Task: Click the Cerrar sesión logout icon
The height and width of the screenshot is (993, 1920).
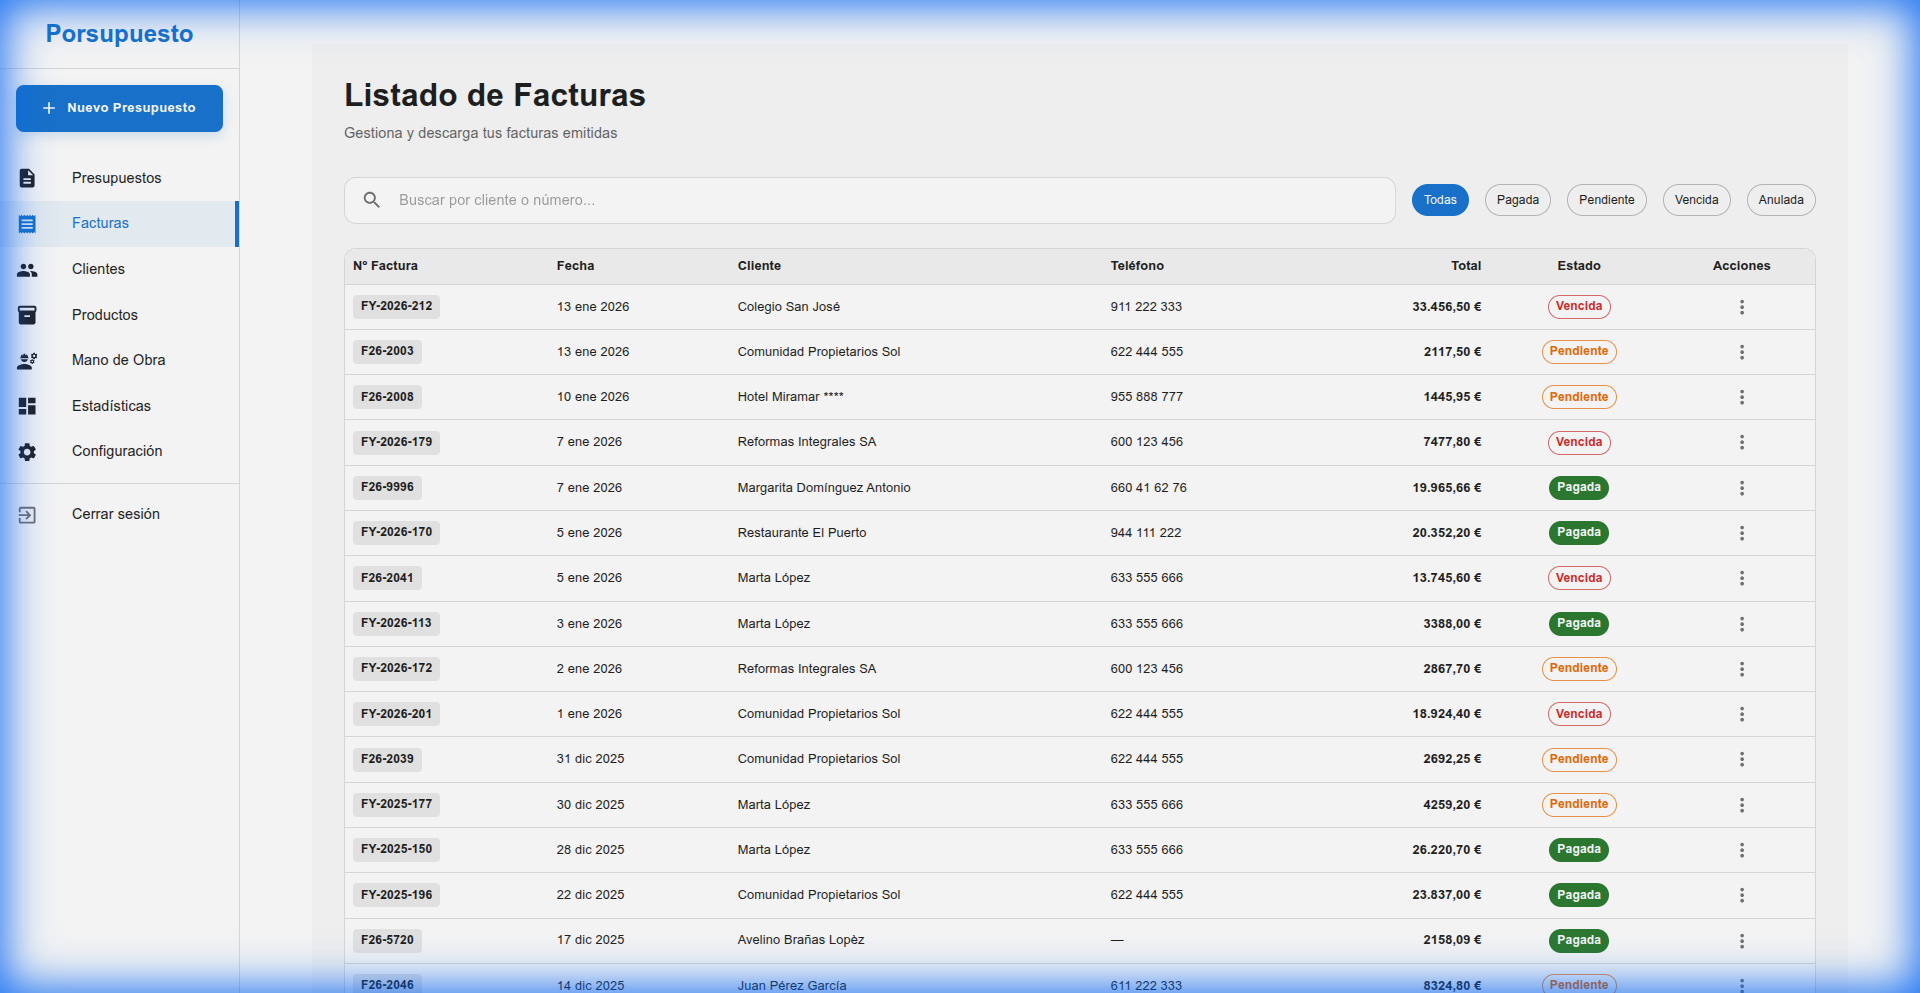Action: (x=27, y=515)
